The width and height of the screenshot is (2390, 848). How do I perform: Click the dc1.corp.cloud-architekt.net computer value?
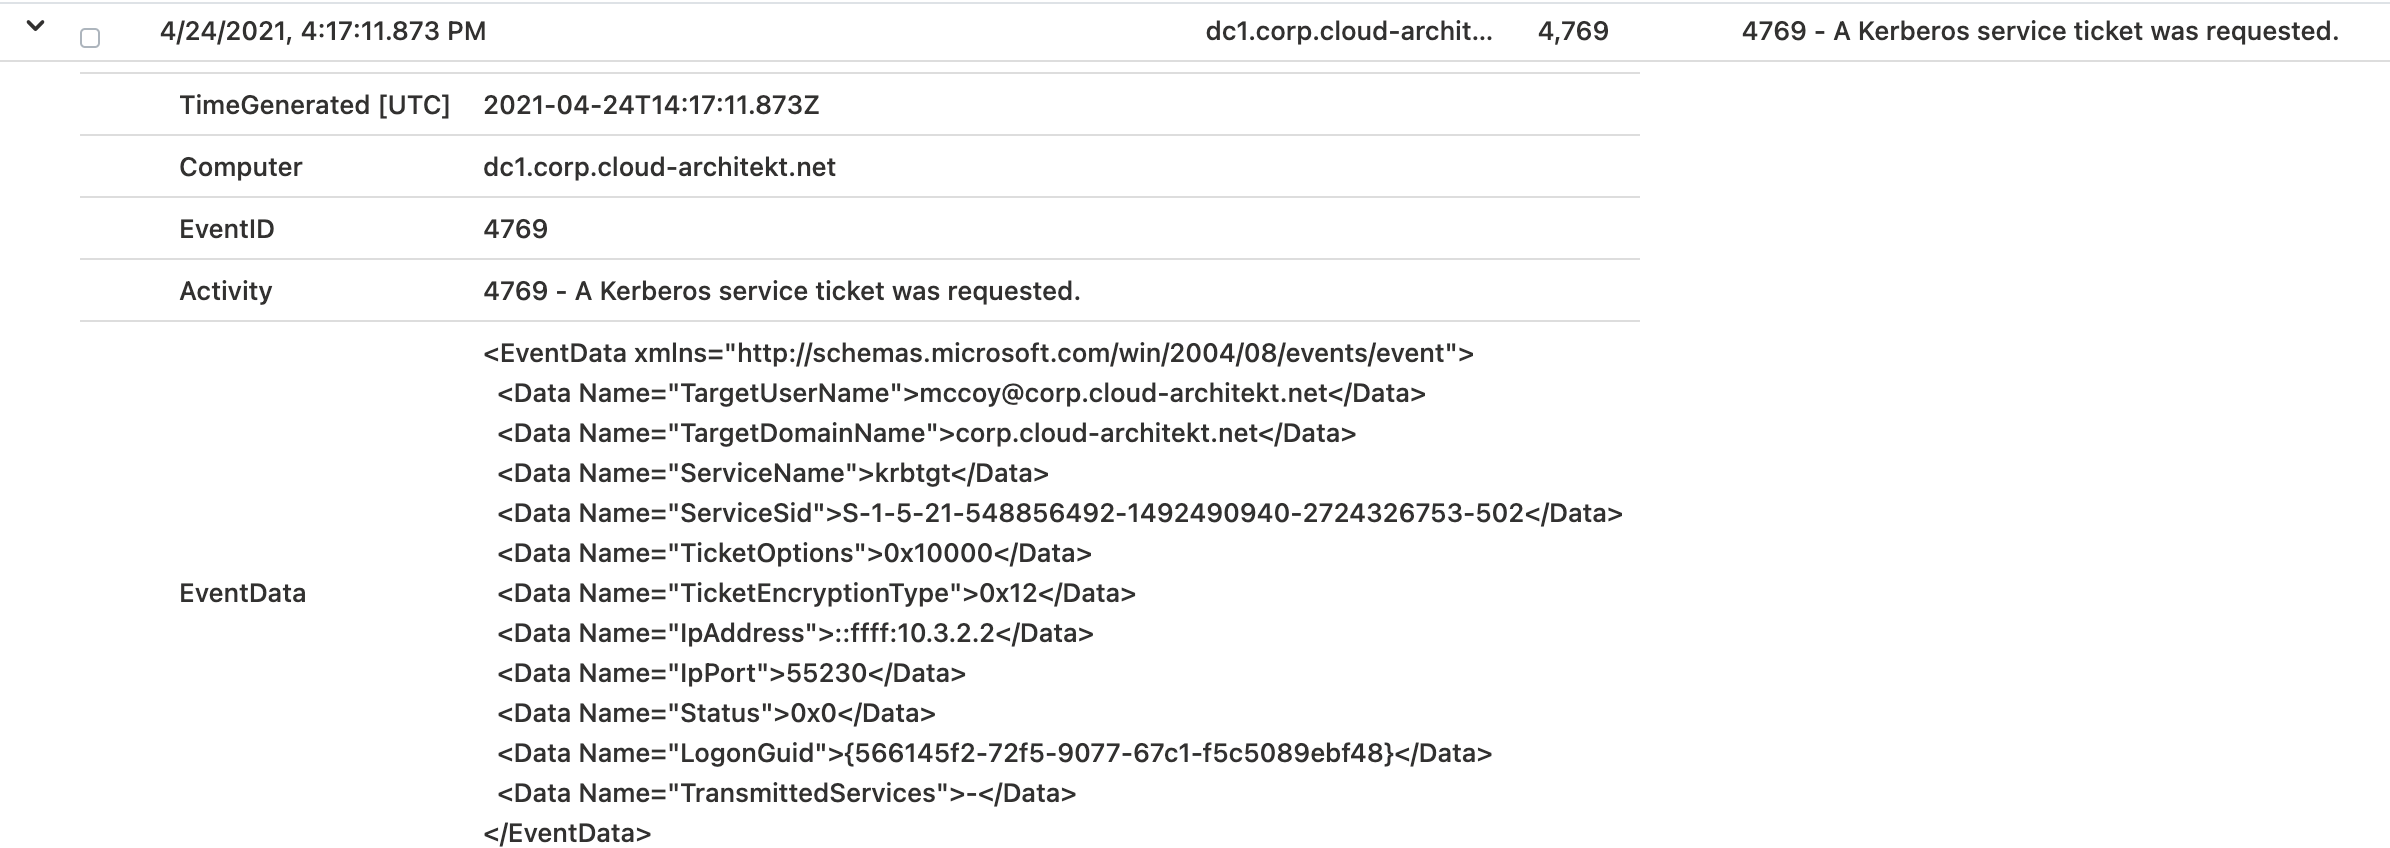click(659, 167)
